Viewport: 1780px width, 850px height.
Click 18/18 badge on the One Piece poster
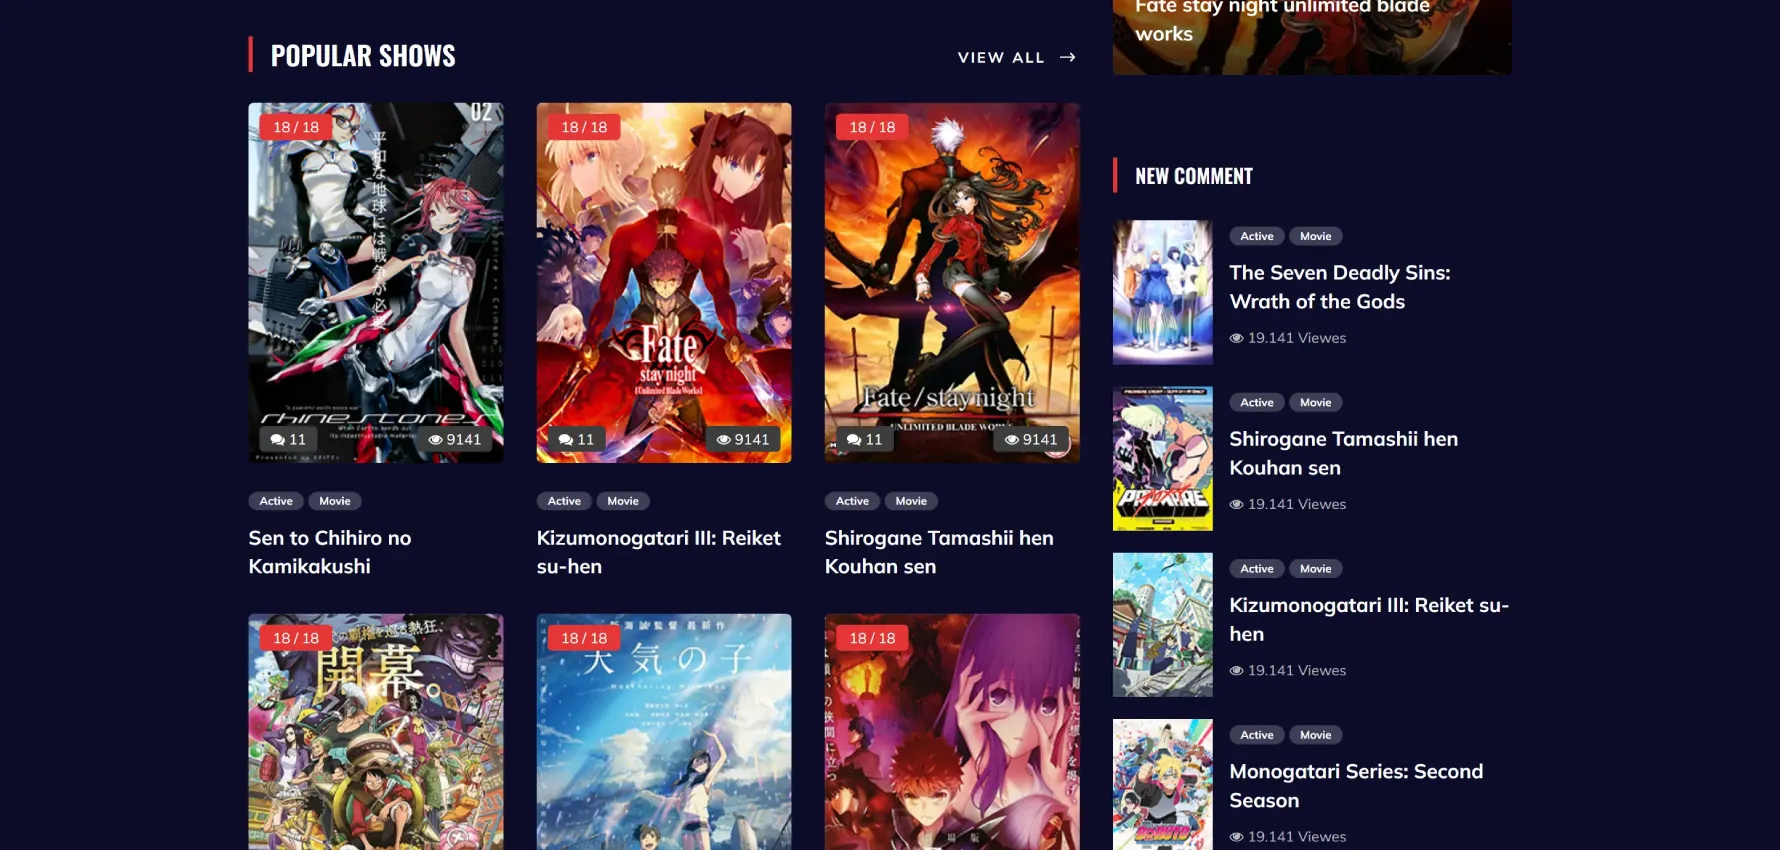[x=296, y=638]
